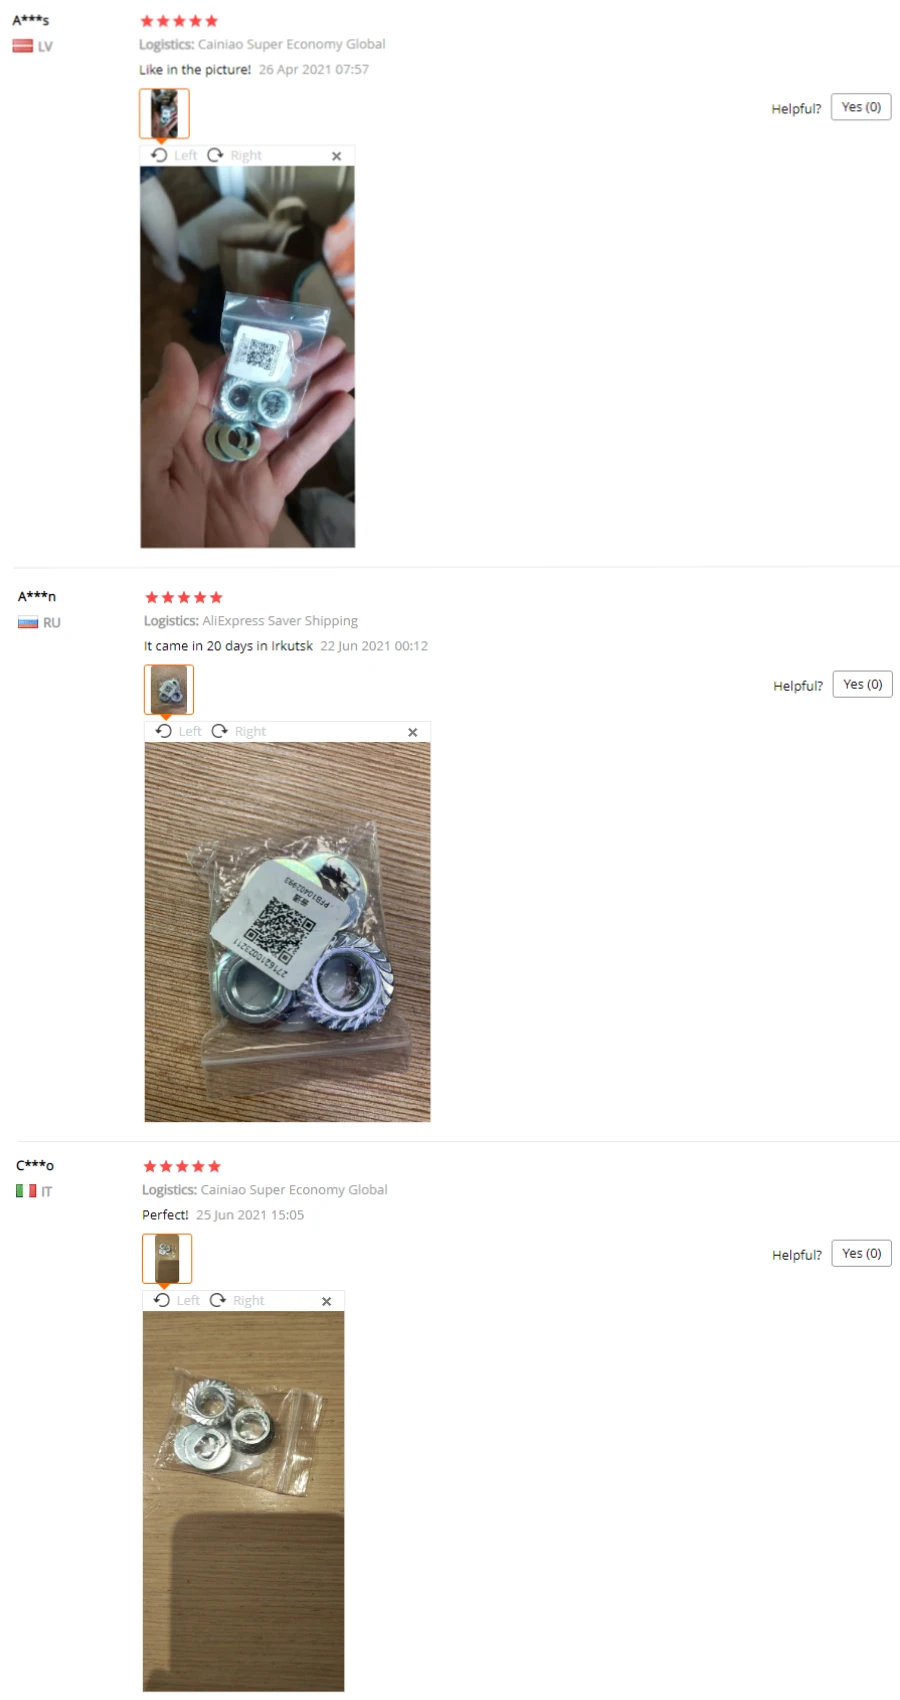900x1700 pixels.
Task: Select thumbnail in A***s review
Action: pyautogui.click(x=164, y=113)
